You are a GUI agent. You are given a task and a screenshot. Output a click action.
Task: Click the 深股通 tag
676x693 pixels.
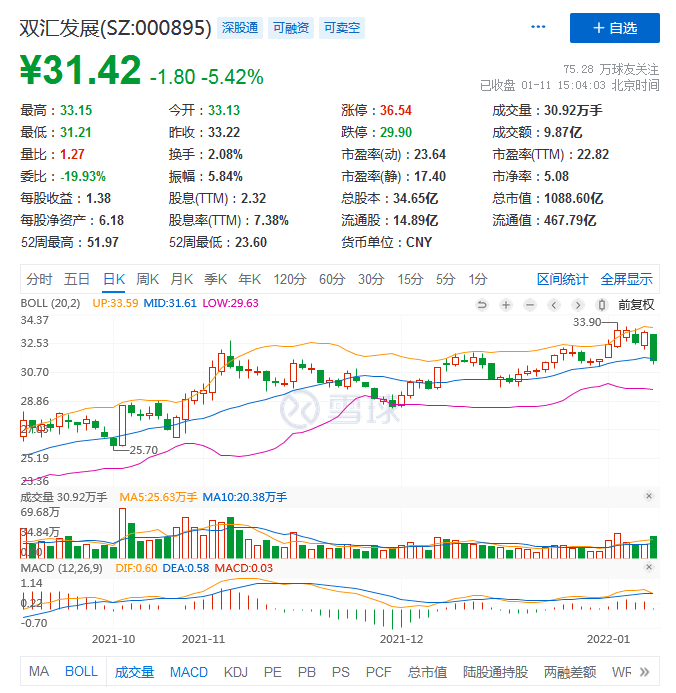coord(240,28)
